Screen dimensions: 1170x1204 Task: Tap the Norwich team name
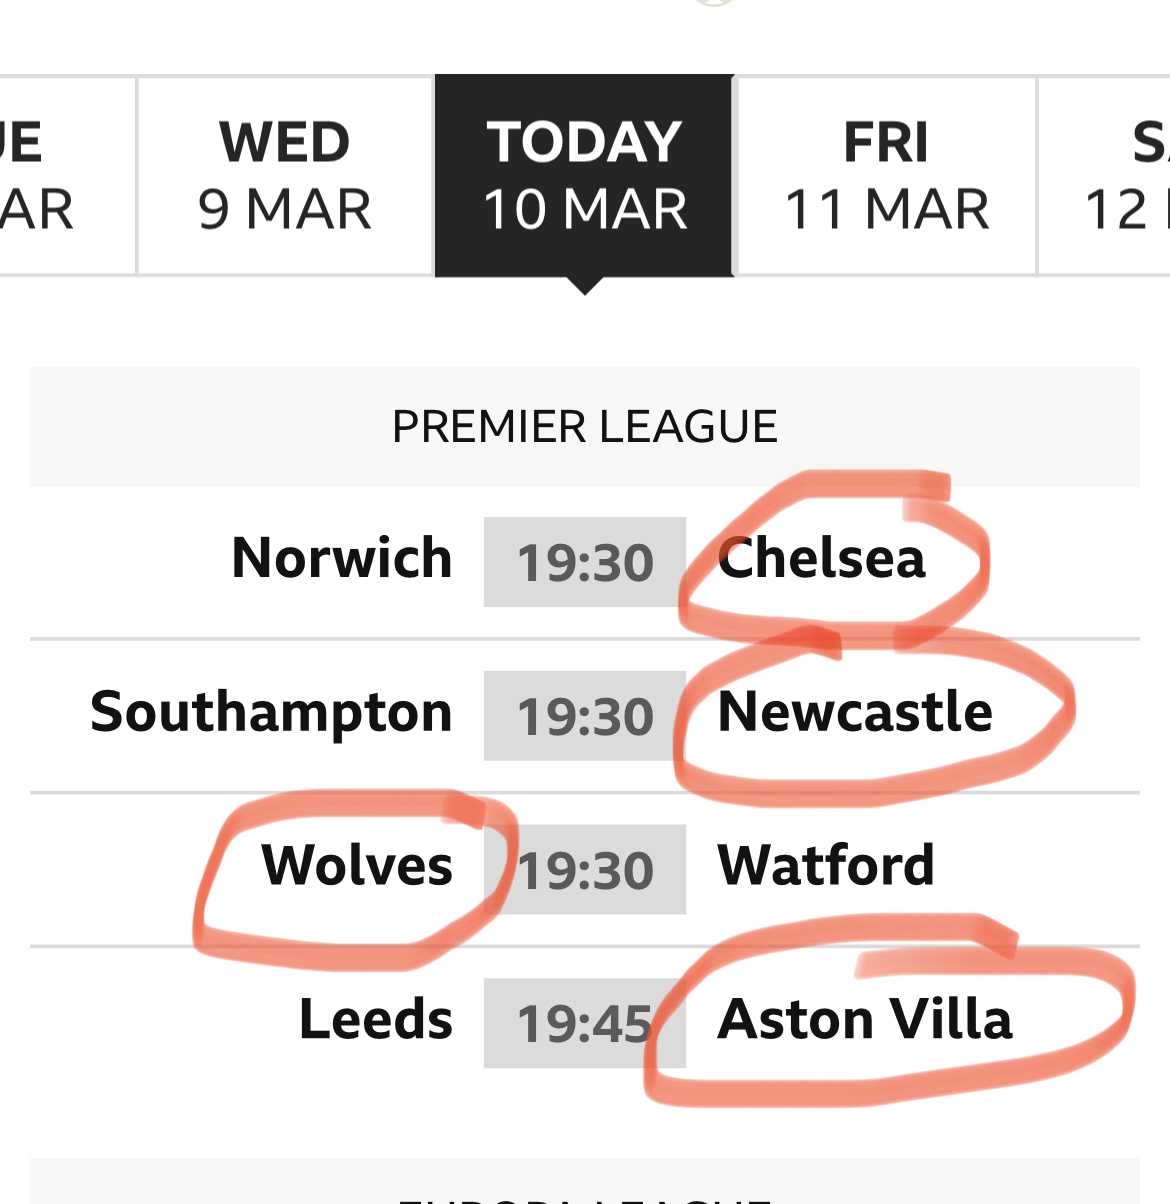(x=342, y=558)
